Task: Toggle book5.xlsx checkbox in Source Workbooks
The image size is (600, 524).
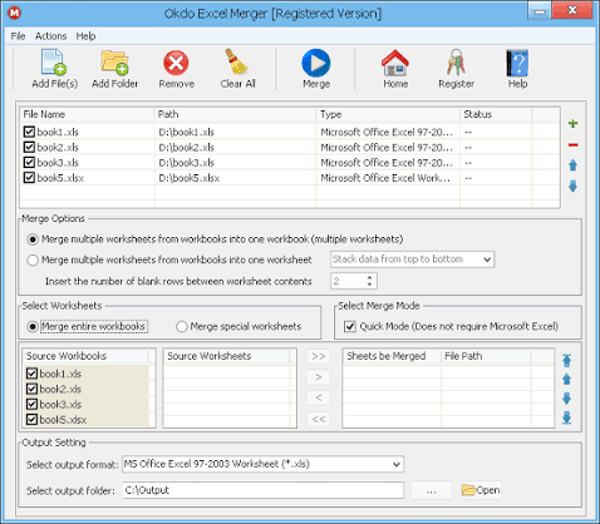Action: [32, 419]
